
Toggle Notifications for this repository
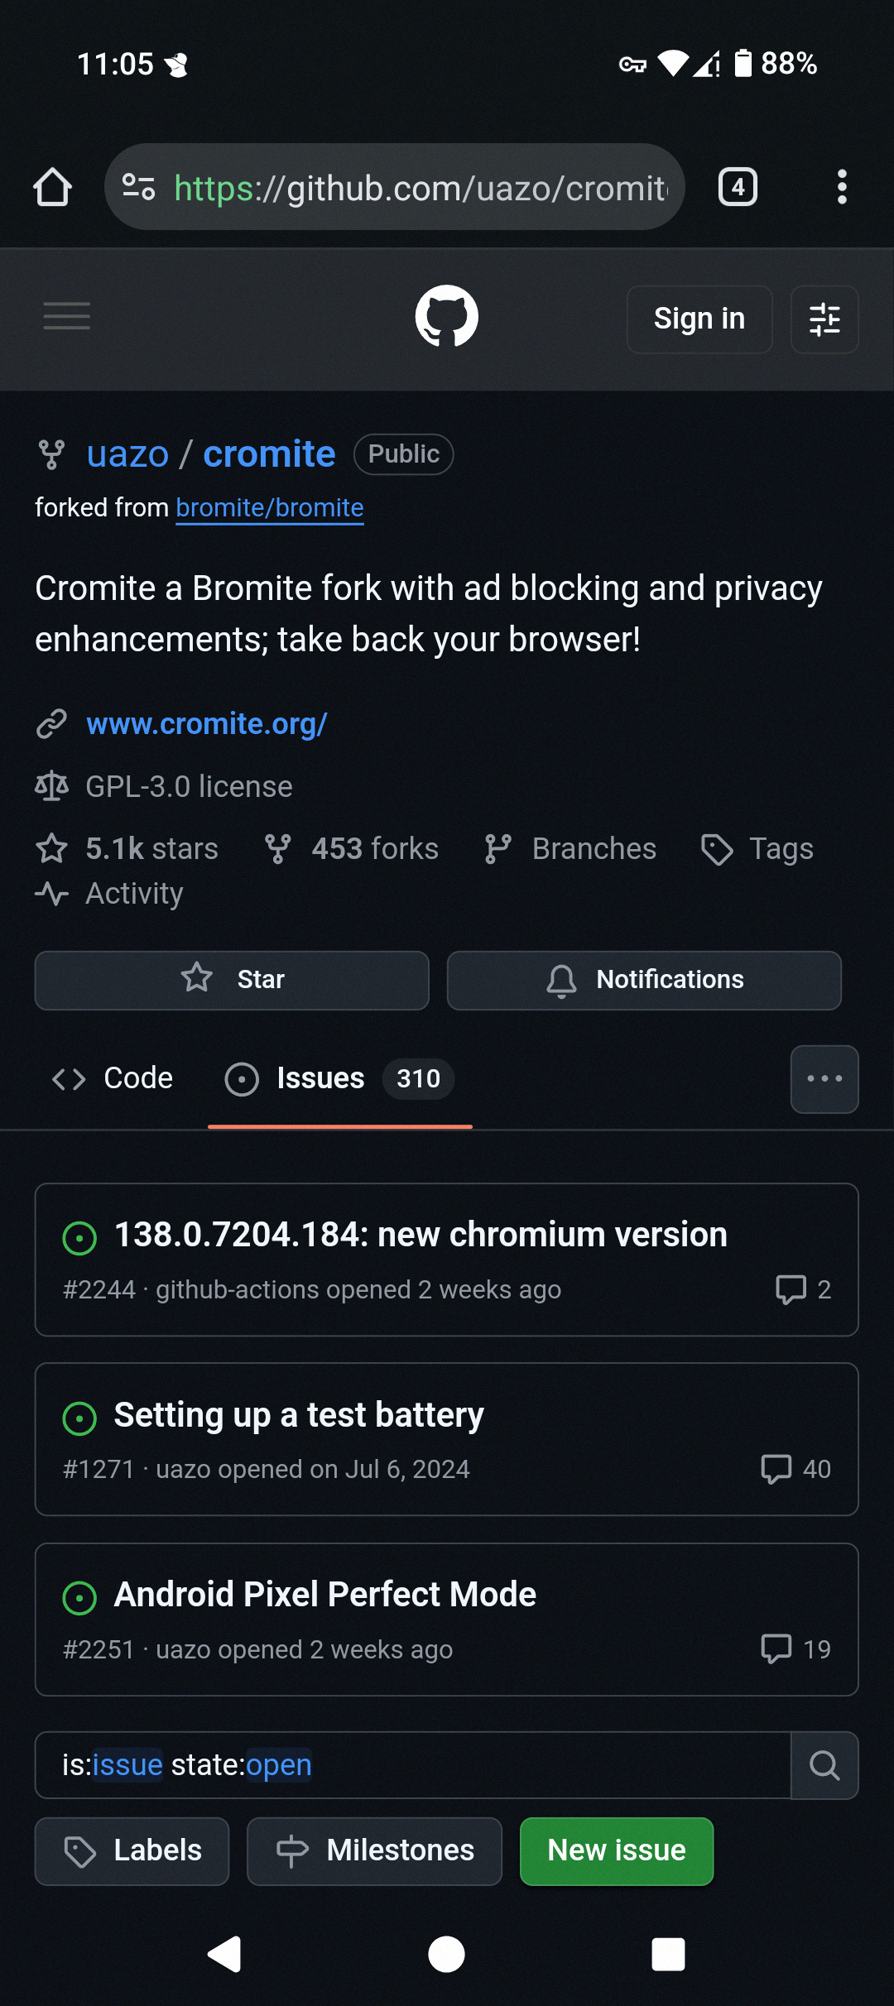[x=644, y=980]
